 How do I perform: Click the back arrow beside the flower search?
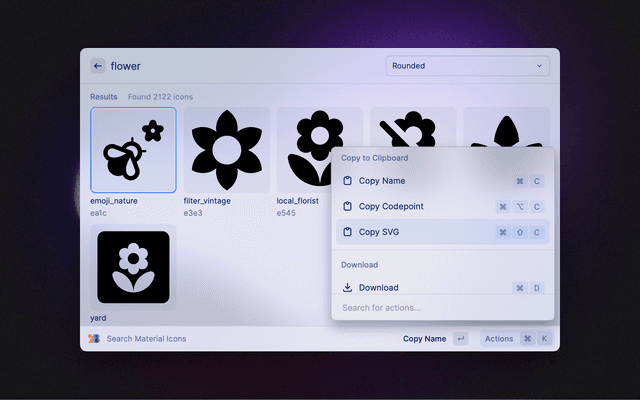[98, 66]
